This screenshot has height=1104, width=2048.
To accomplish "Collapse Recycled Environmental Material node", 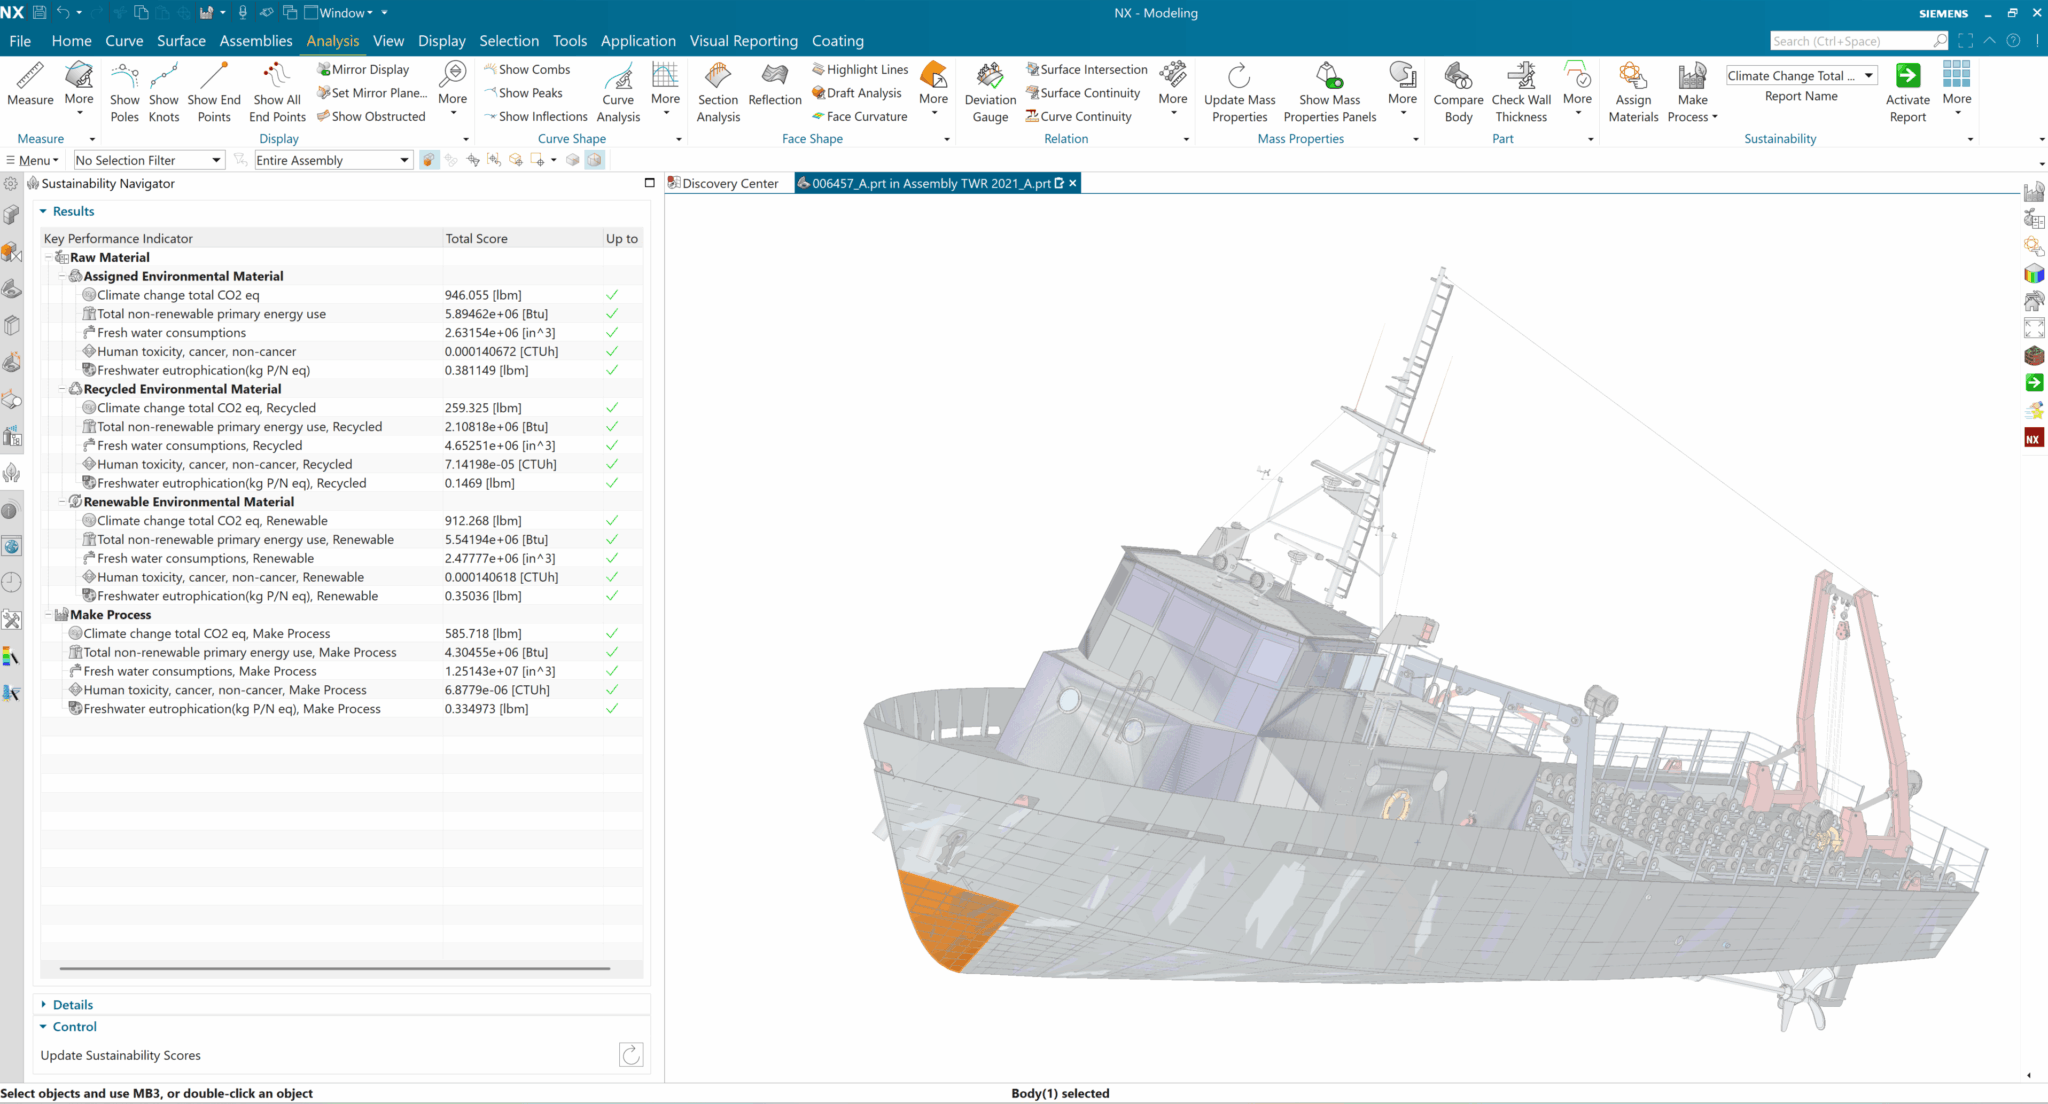I will [x=62, y=389].
